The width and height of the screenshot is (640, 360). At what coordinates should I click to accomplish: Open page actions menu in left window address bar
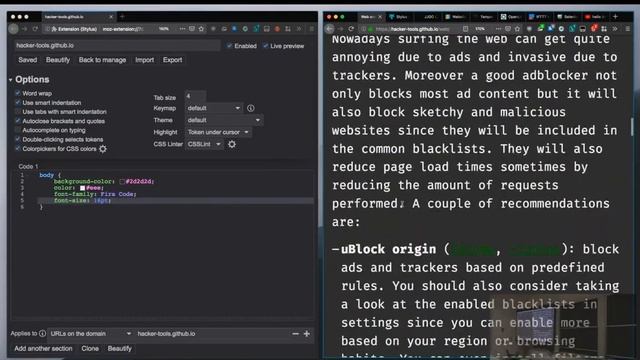182,29
